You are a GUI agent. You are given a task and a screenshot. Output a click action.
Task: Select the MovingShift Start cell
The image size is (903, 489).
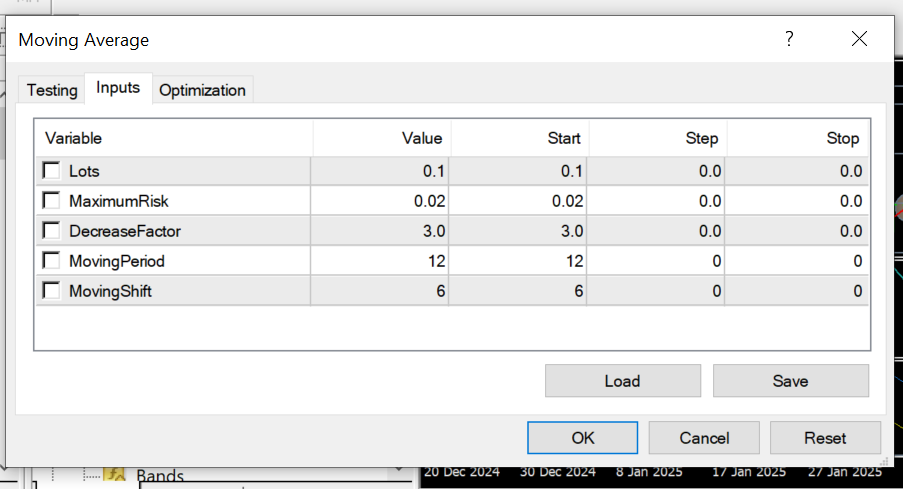[x=518, y=291]
